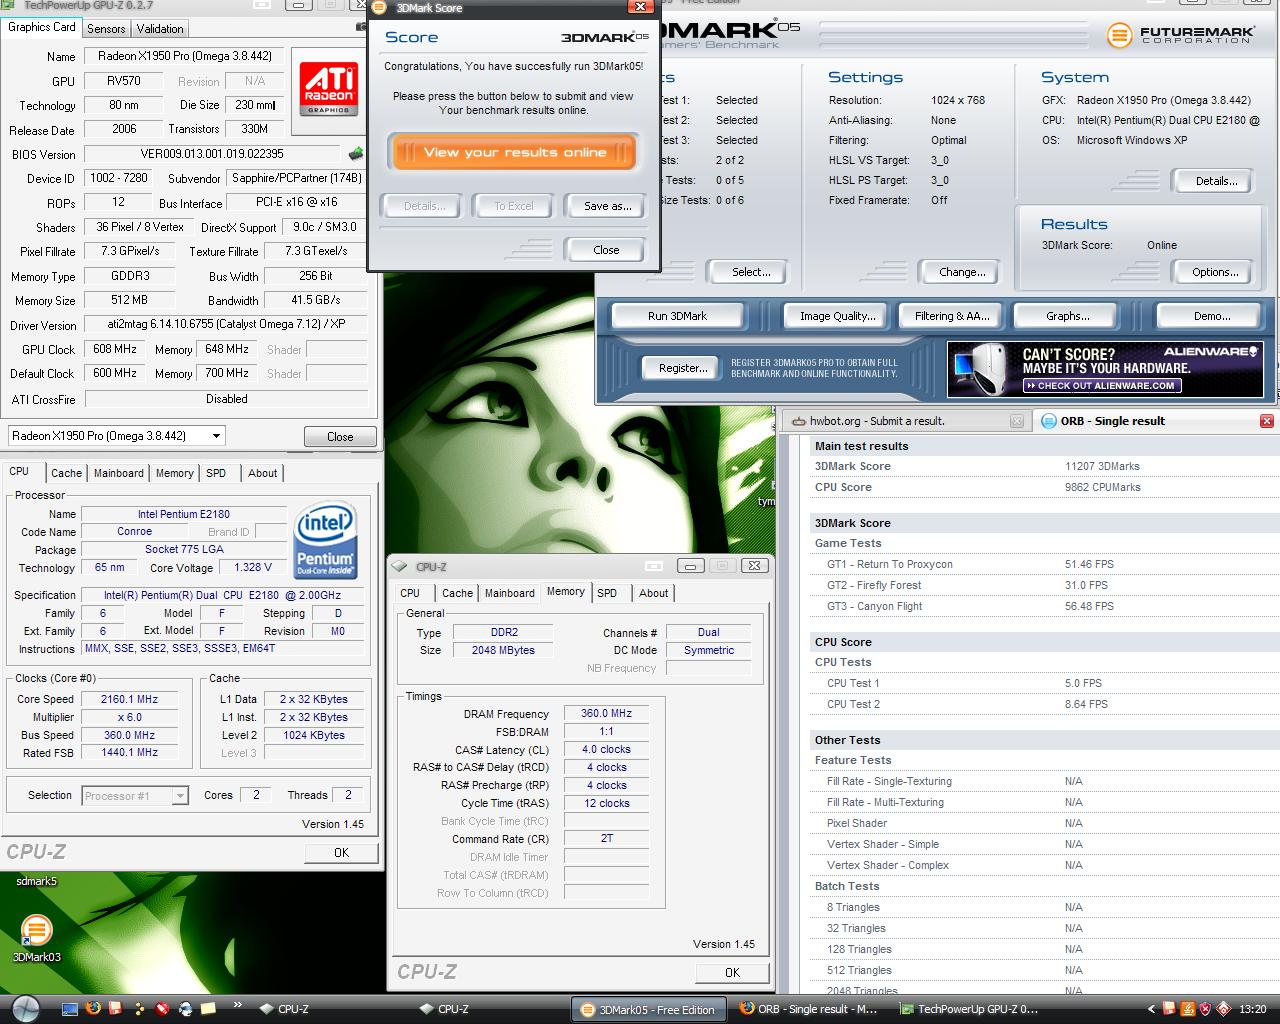Click the floppy disk quick launch icon
The height and width of the screenshot is (1024, 1280).
pyautogui.click(x=116, y=1009)
